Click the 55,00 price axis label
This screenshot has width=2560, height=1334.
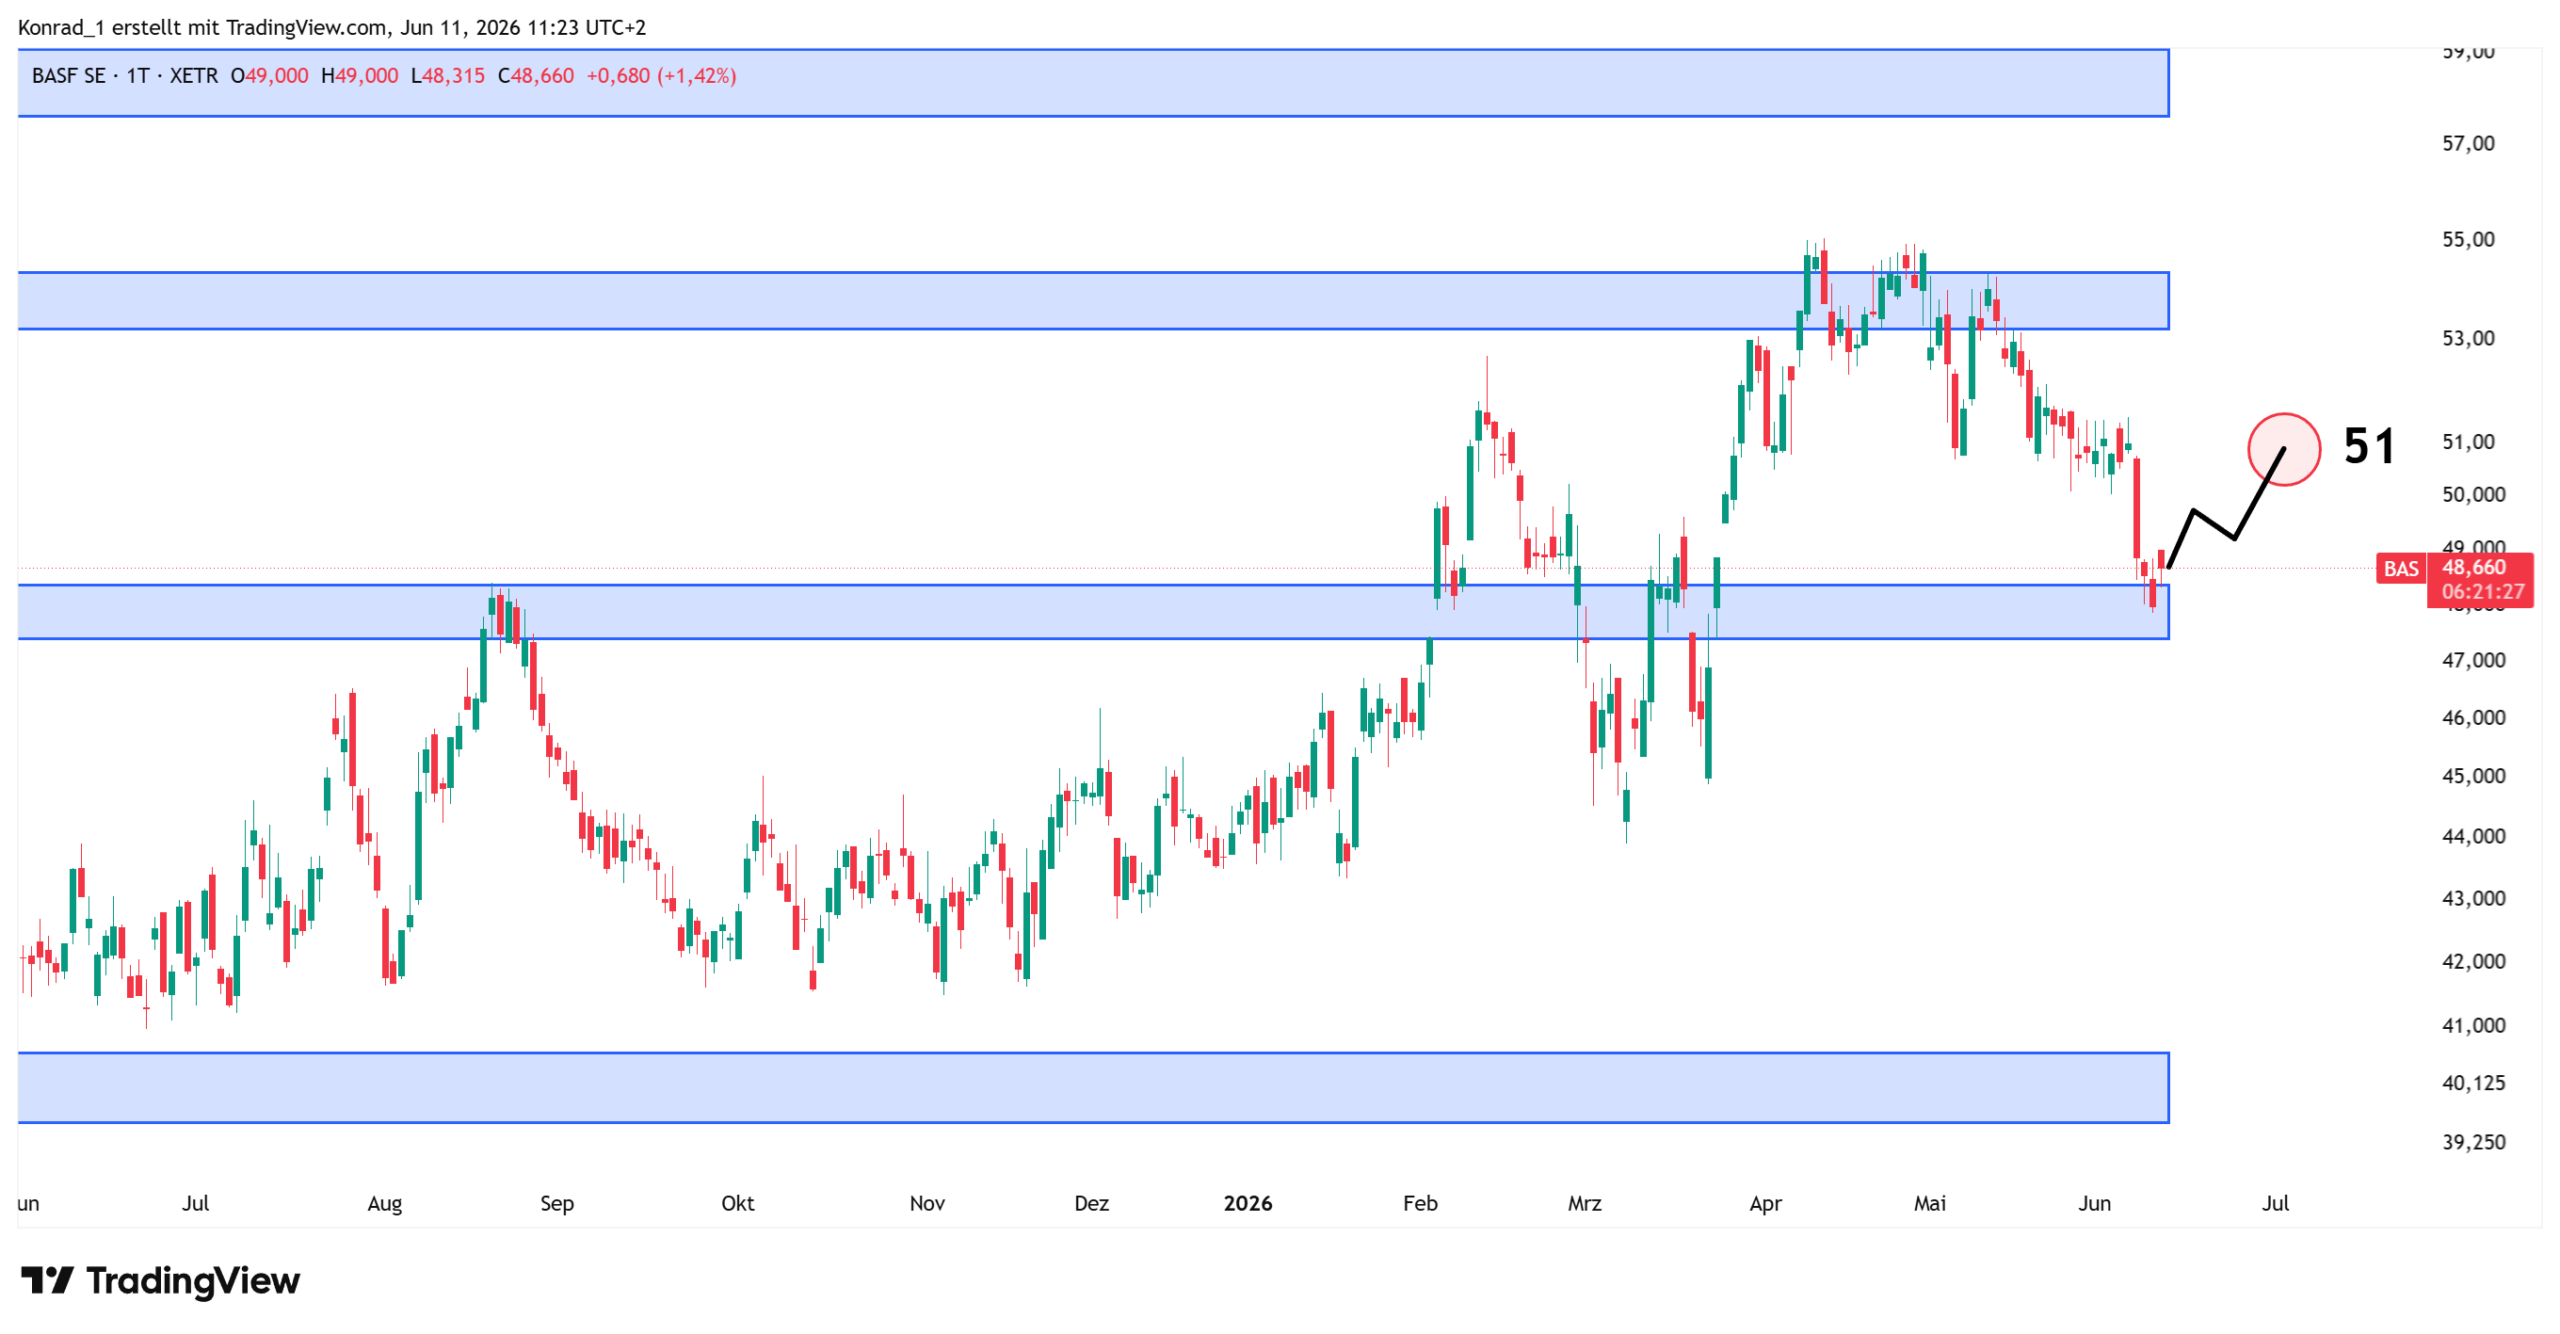[x=2468, y=239]
